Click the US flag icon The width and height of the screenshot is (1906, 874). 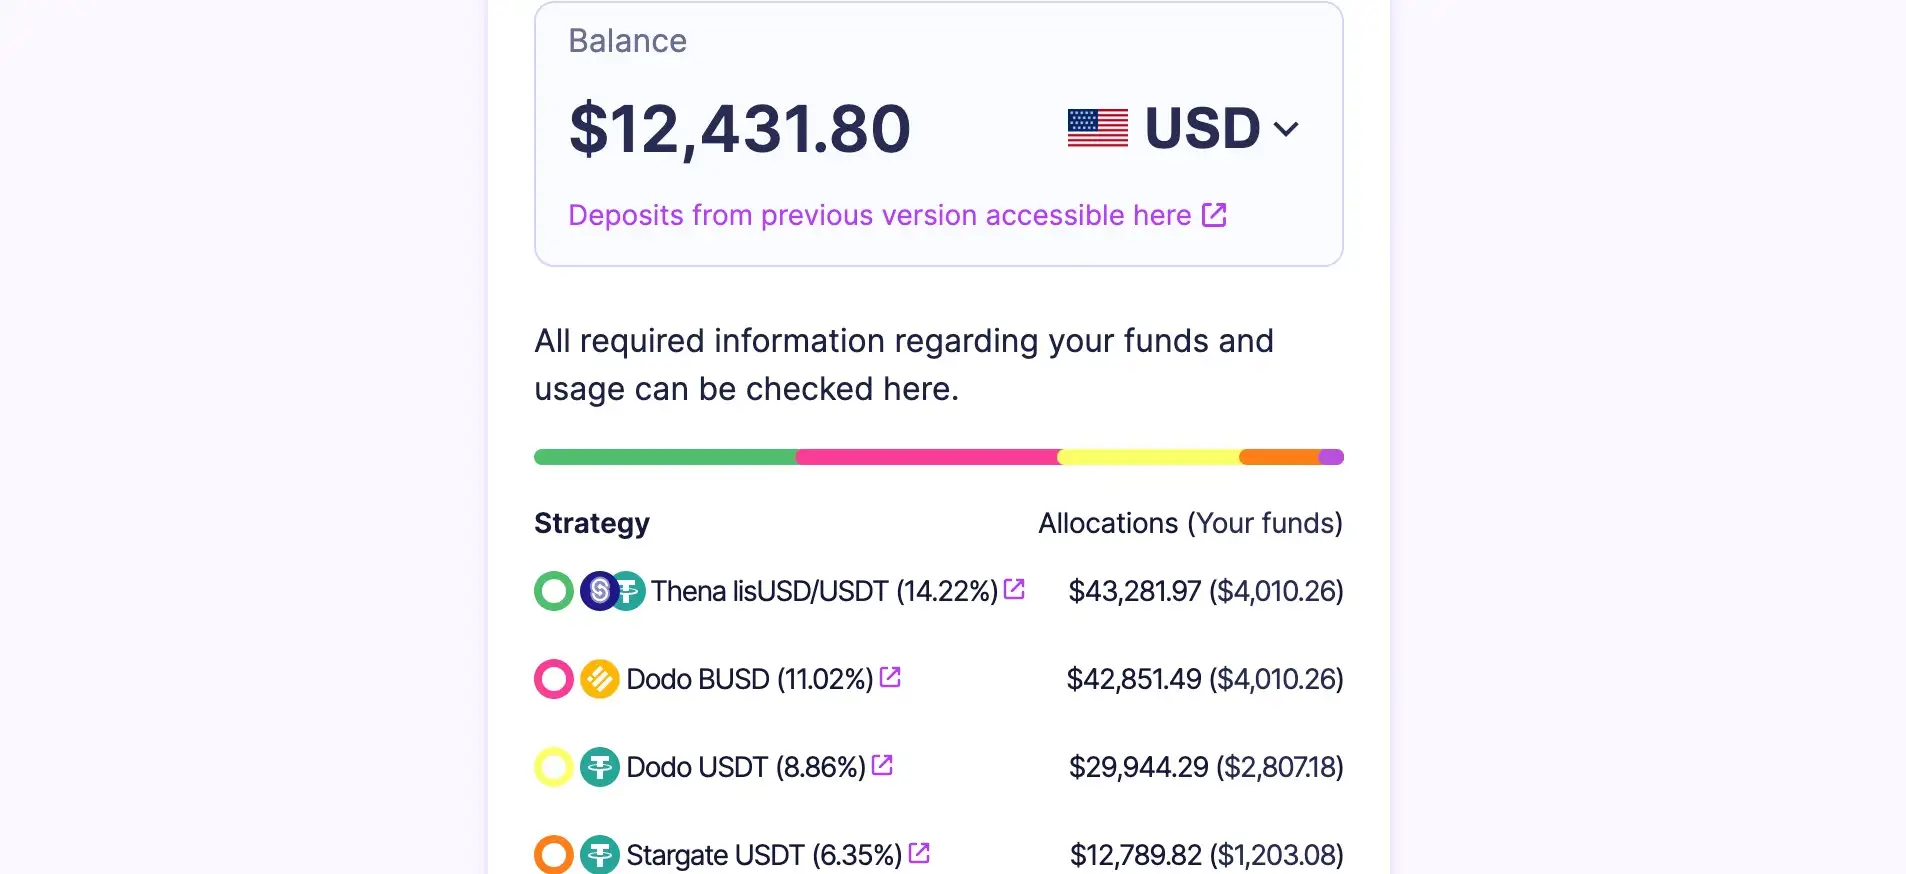pyautogui.click(x=1097, y=128)
